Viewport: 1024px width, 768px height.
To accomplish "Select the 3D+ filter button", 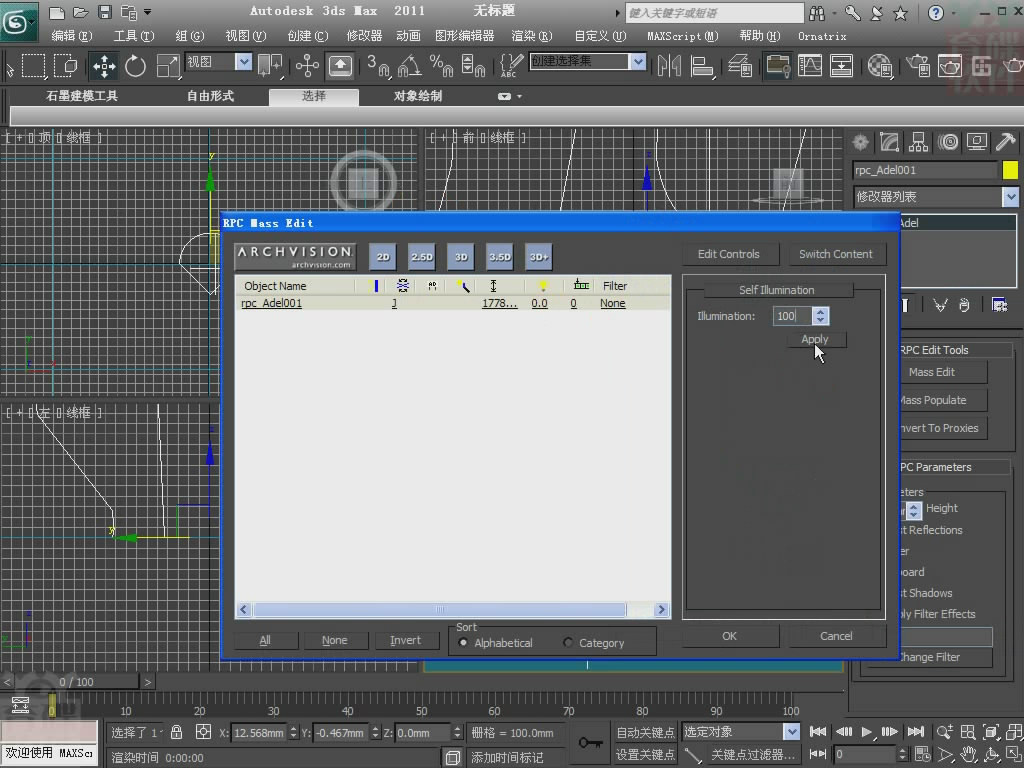I will point(539,257).
